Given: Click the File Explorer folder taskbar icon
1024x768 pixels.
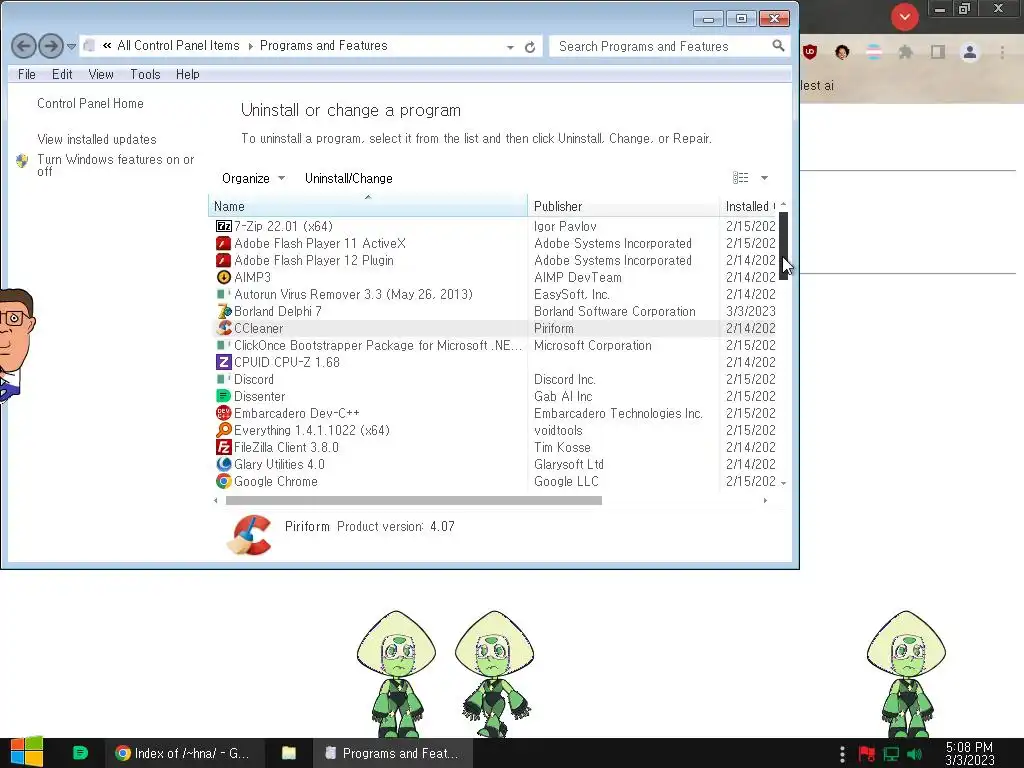Looking at the screenshot, I should coord(289,753).
